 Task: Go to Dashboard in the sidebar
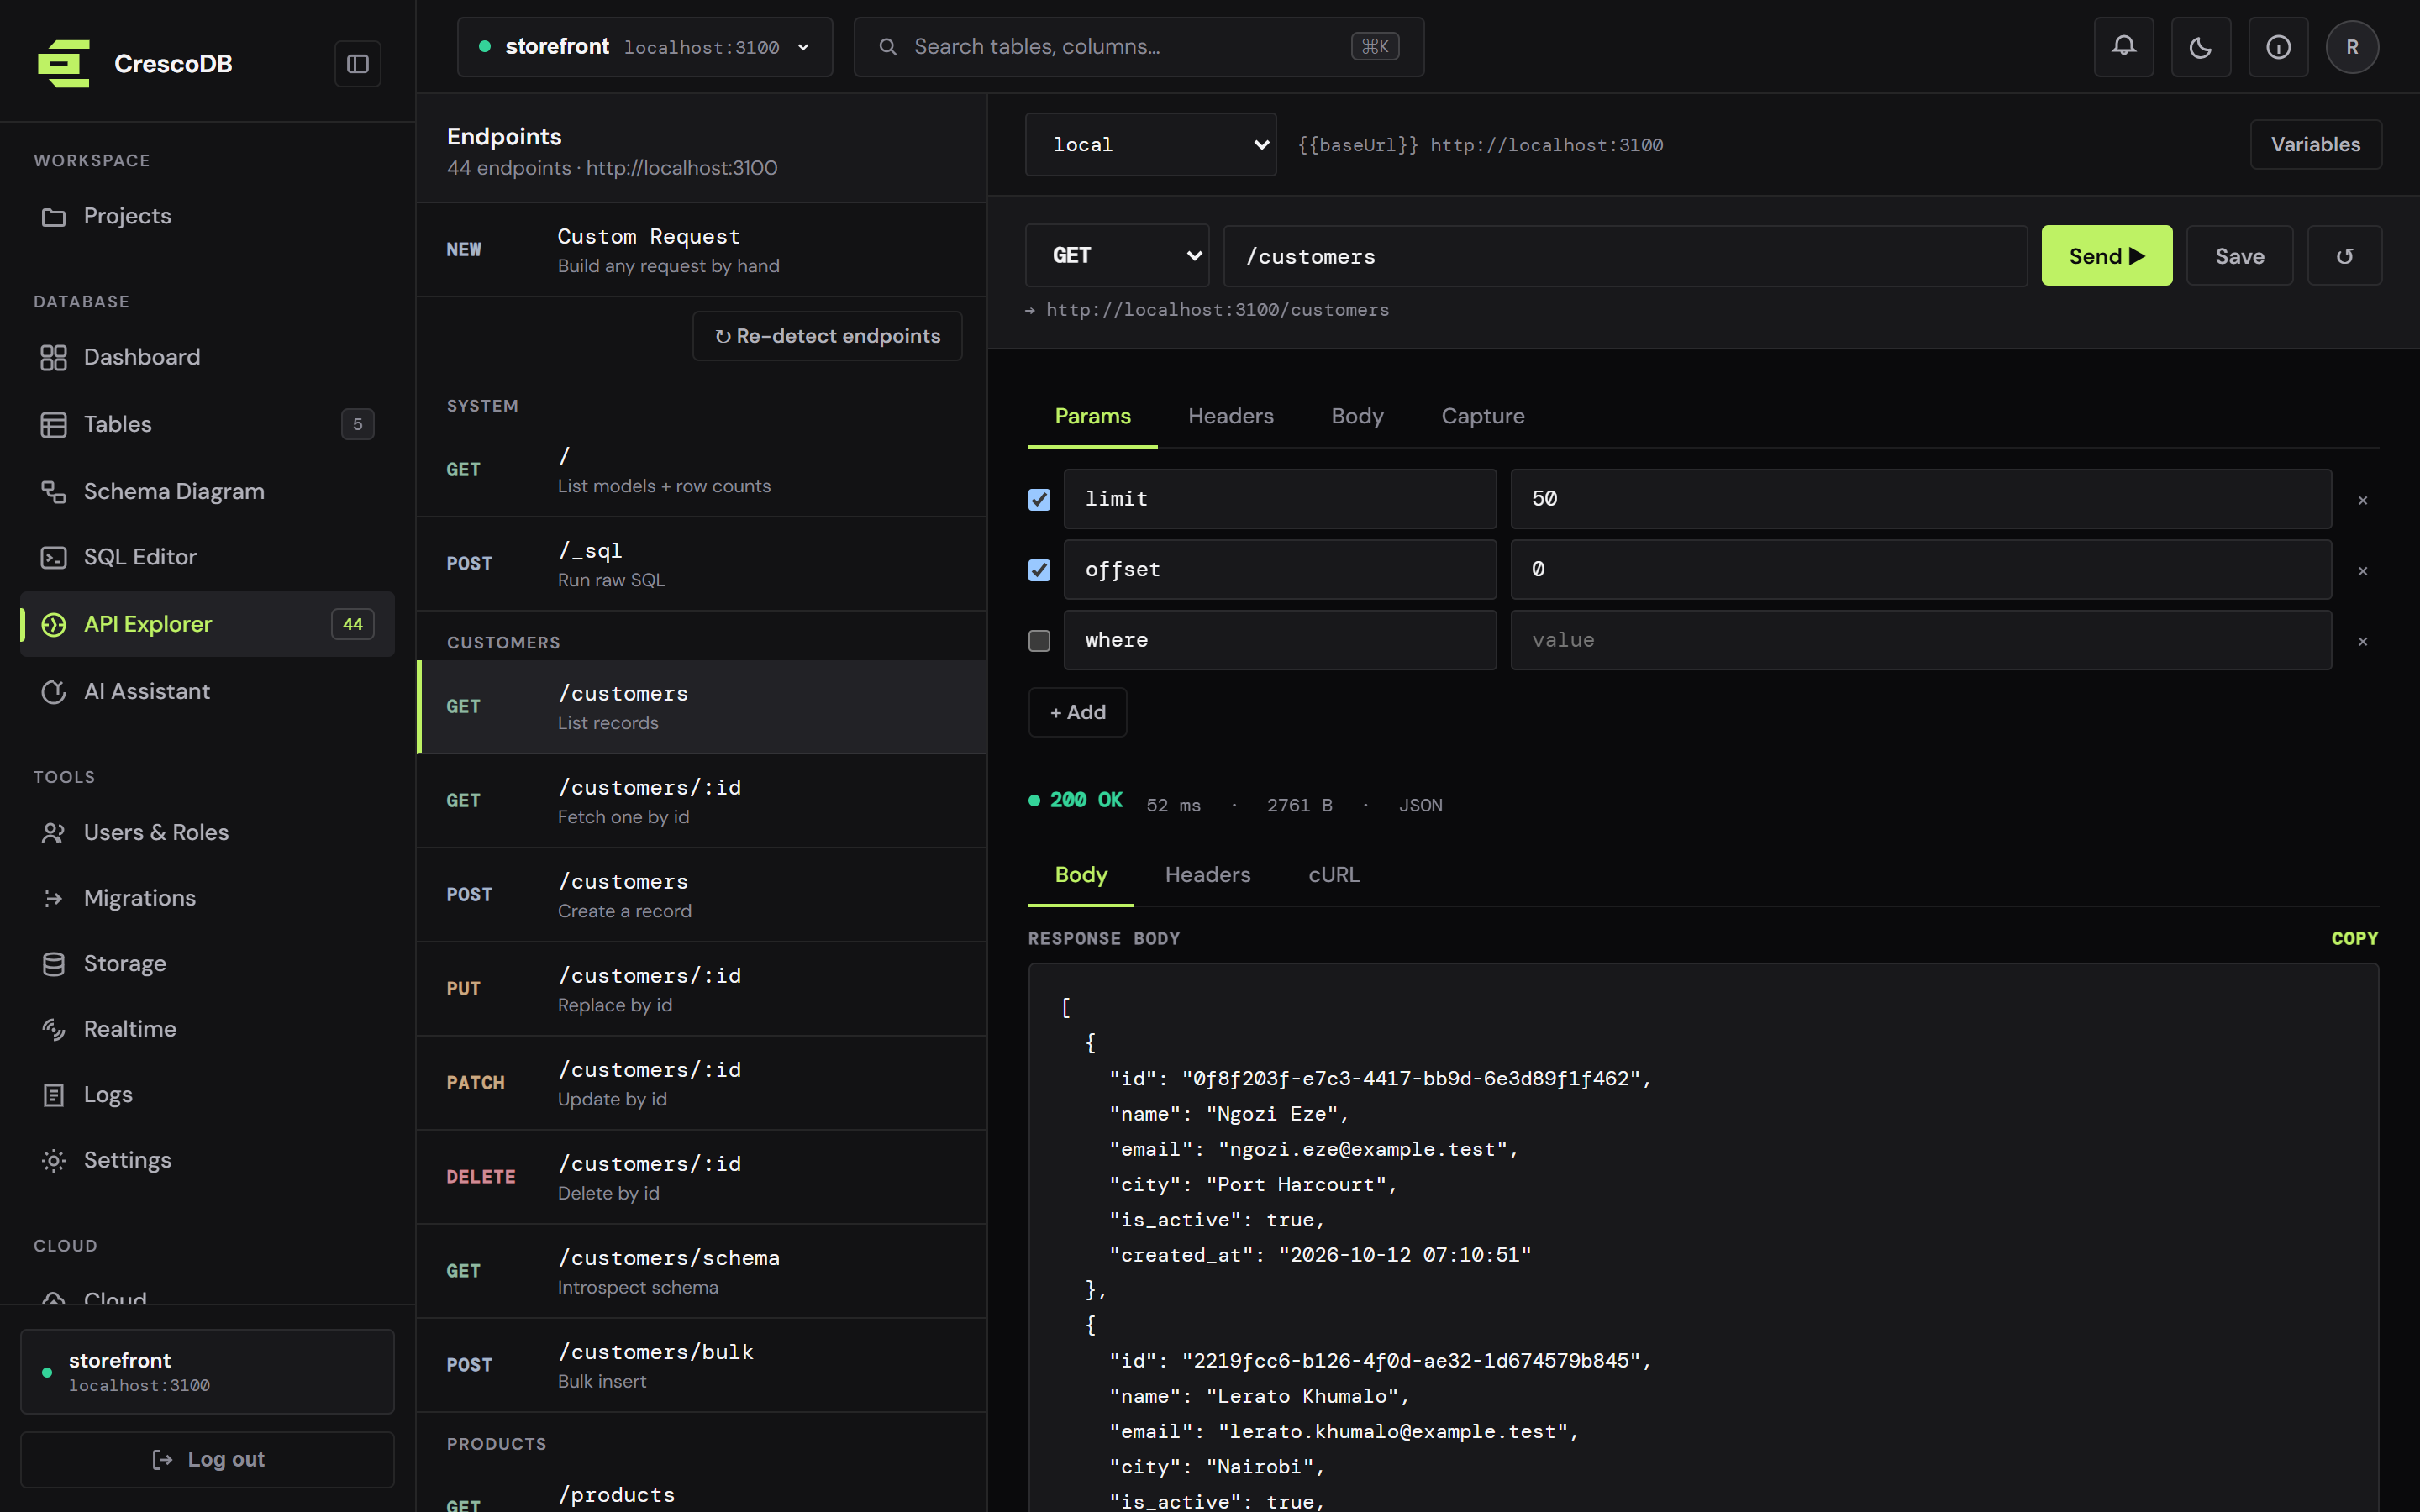point(207,357)
